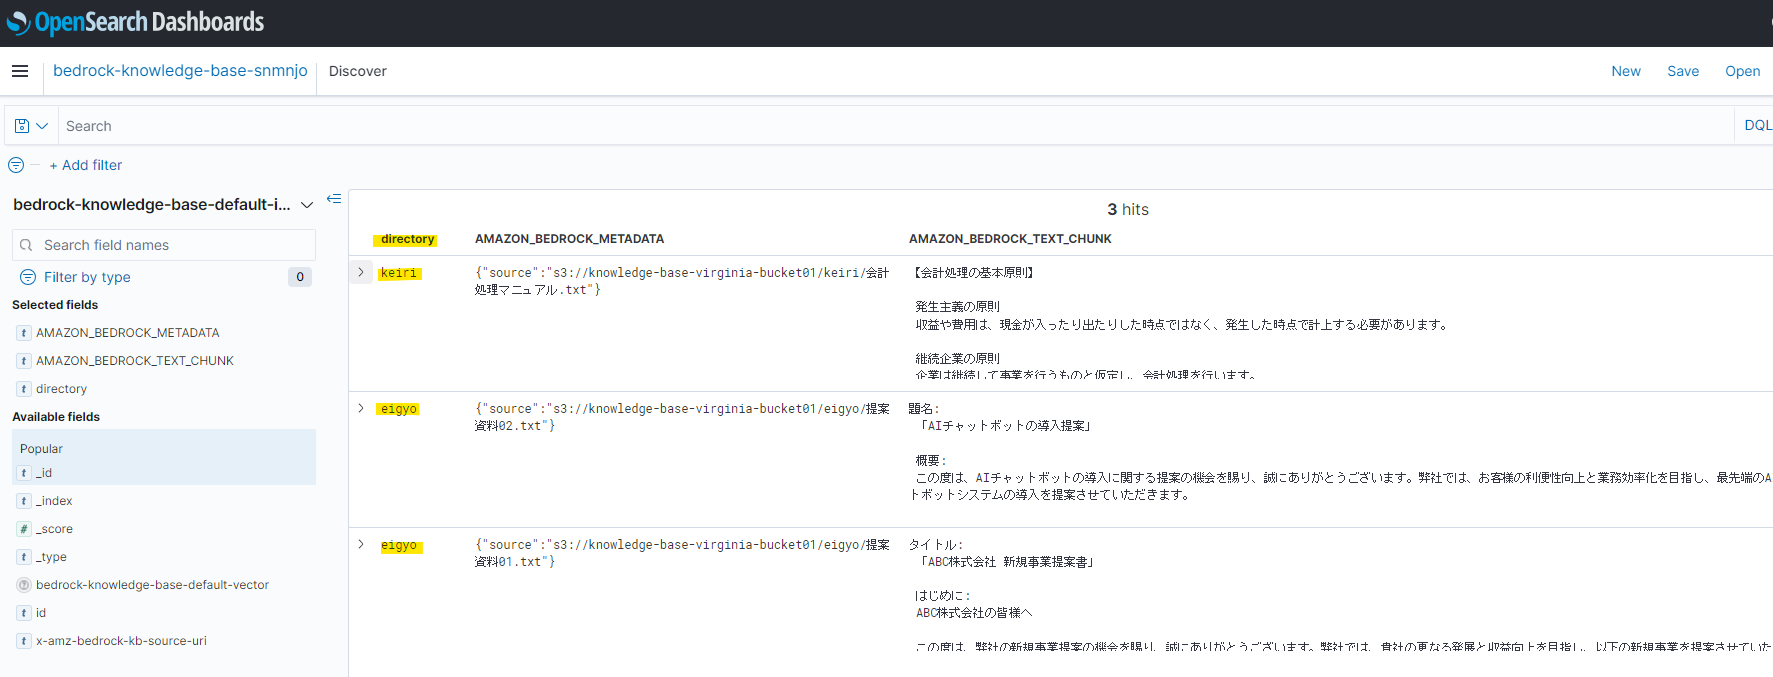Image resolution: width=1773 pixels, height=677 pixels.
Task: Click the AMAZON_BEDROCK_METADATA column header
Action: (570, 239)
